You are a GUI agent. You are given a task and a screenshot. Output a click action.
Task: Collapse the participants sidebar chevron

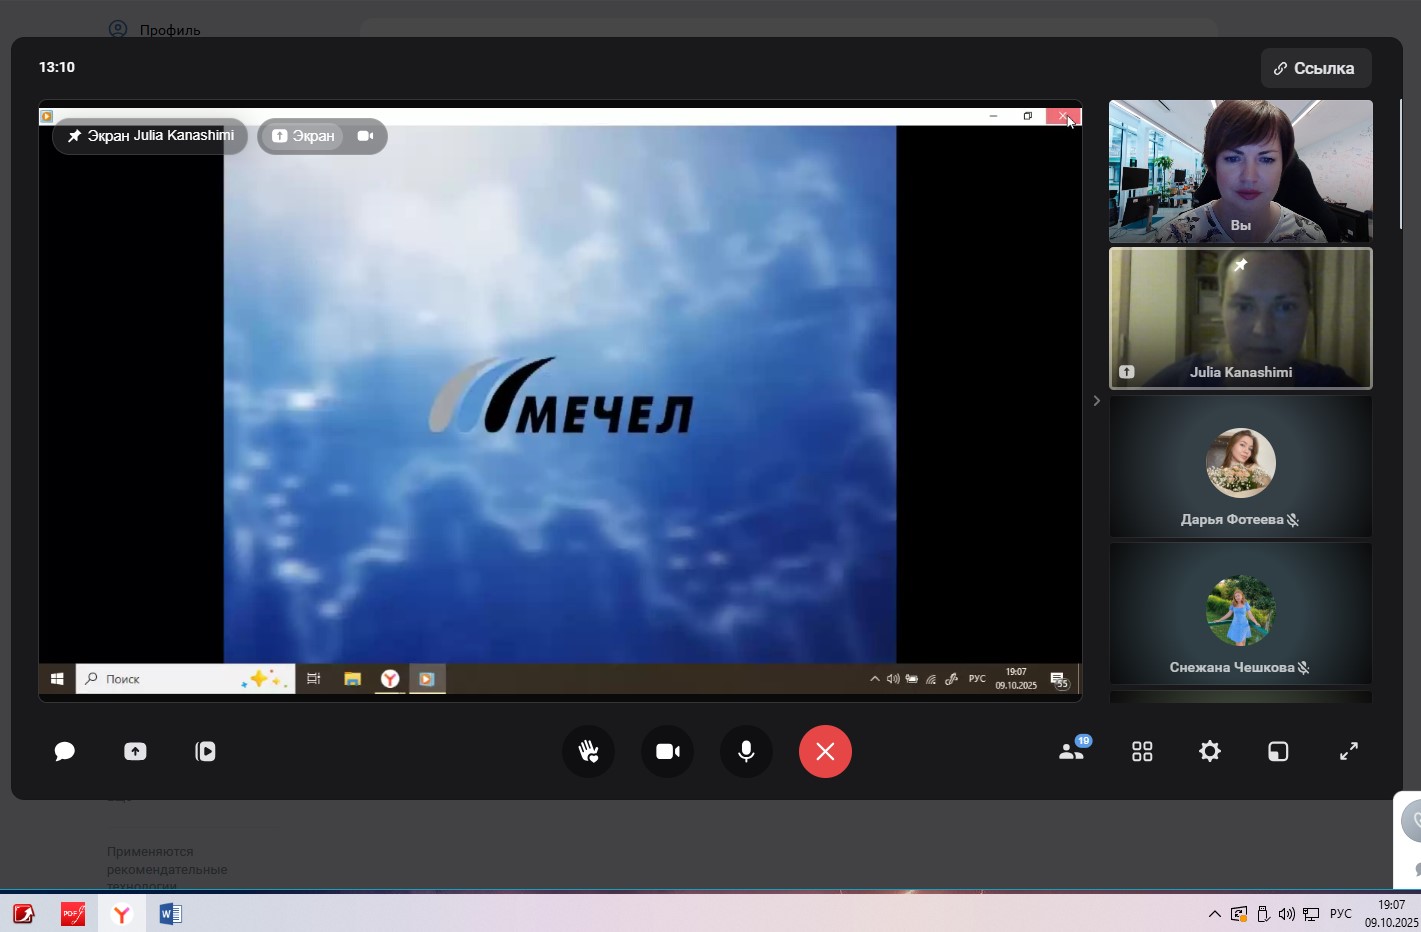tap(1096, 401)
